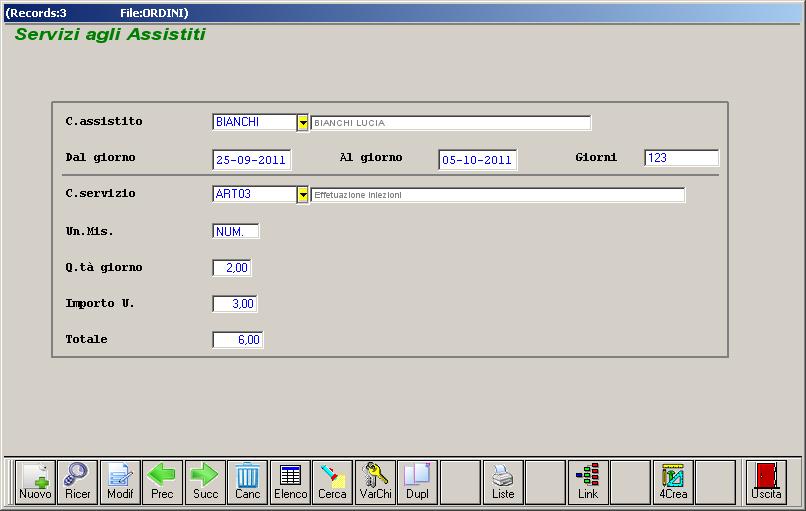
Task: Delete the record with Canc trash icon
Action: 248,482
